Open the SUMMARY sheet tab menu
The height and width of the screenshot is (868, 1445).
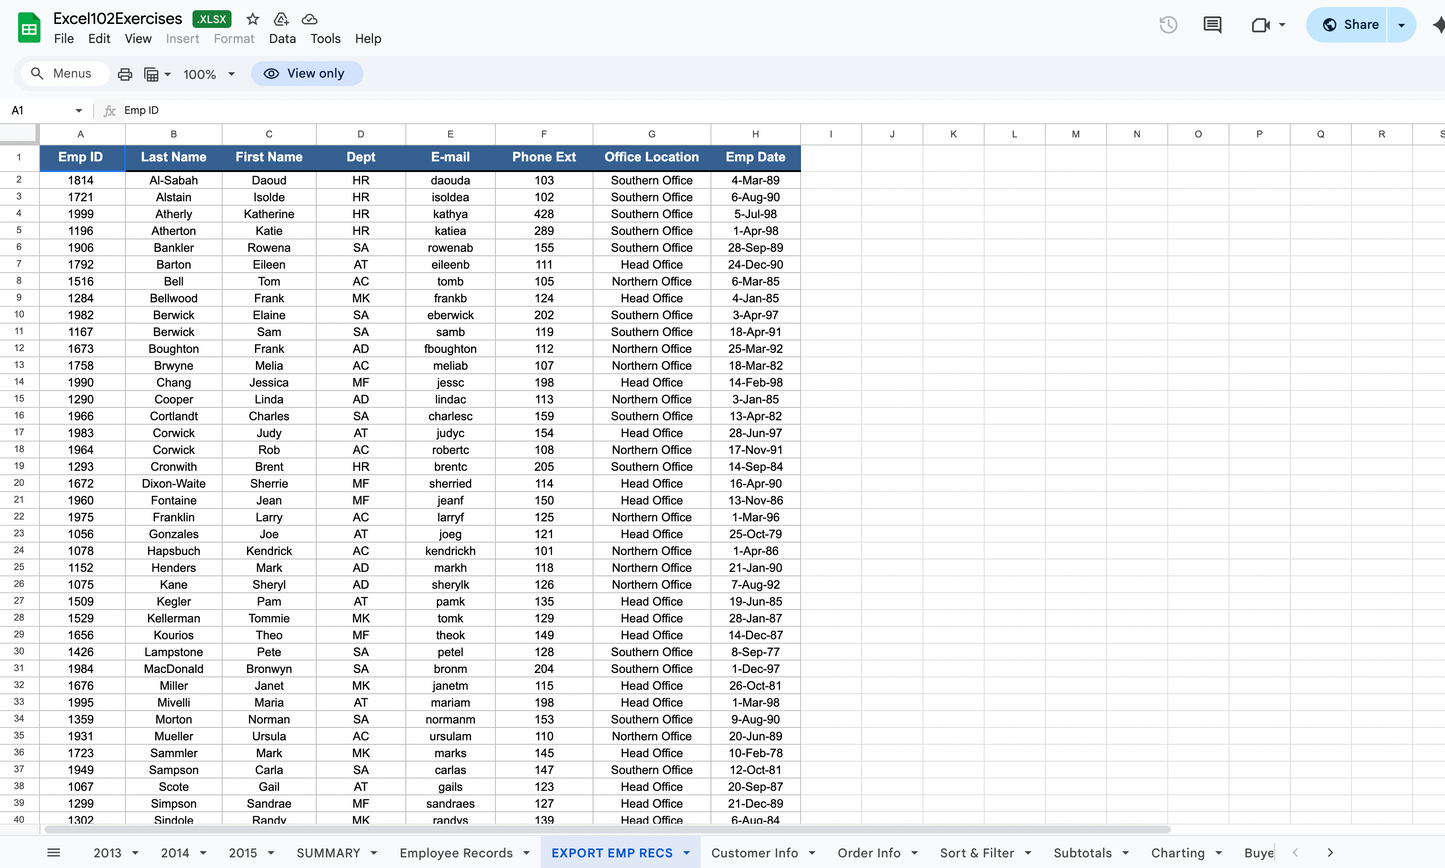[372, 852]
